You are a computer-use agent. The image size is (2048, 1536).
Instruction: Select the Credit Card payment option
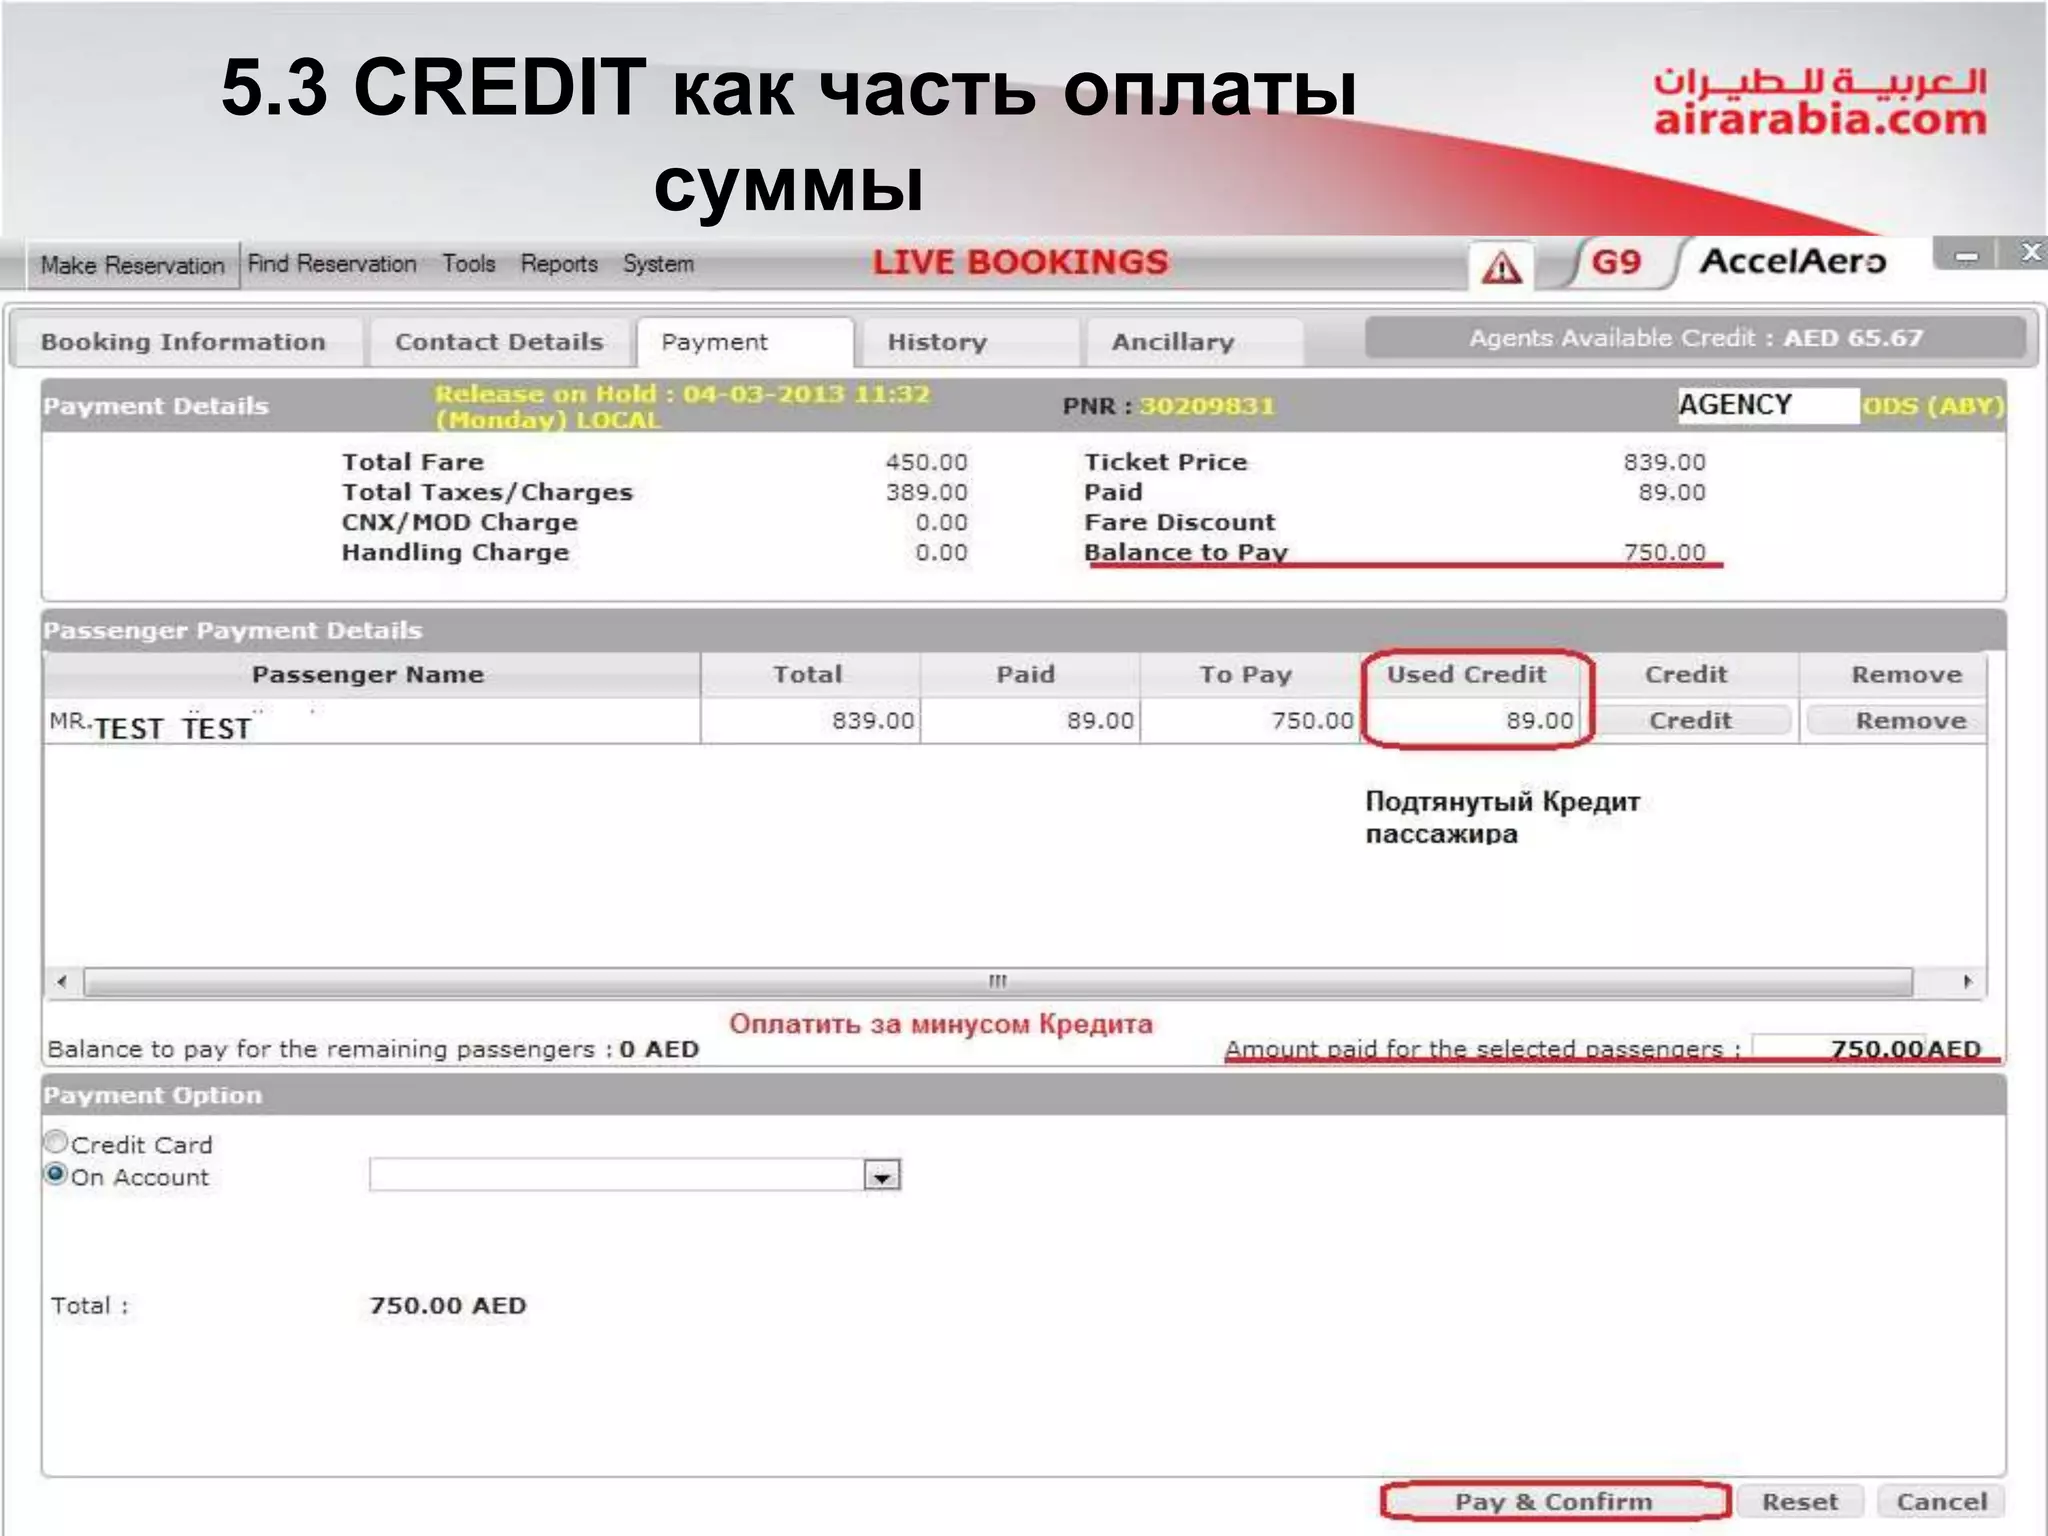(x=56, y=1142)
